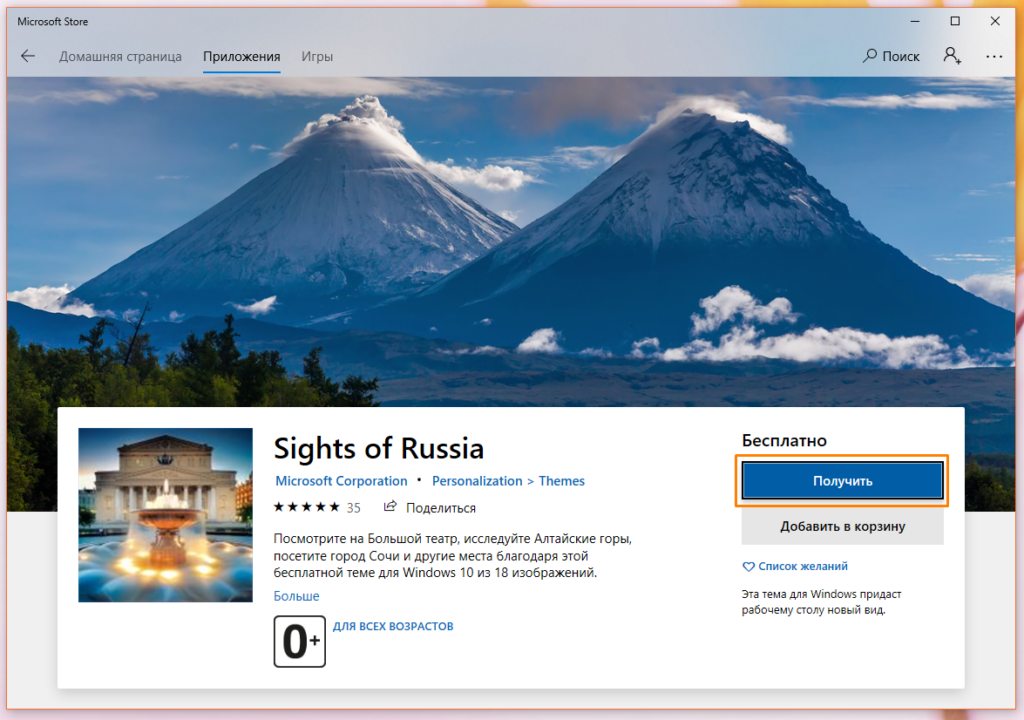Viewport: 1024px width, 720px height.
Task: Follow the Personalization category link
Action: click(477, 481)
